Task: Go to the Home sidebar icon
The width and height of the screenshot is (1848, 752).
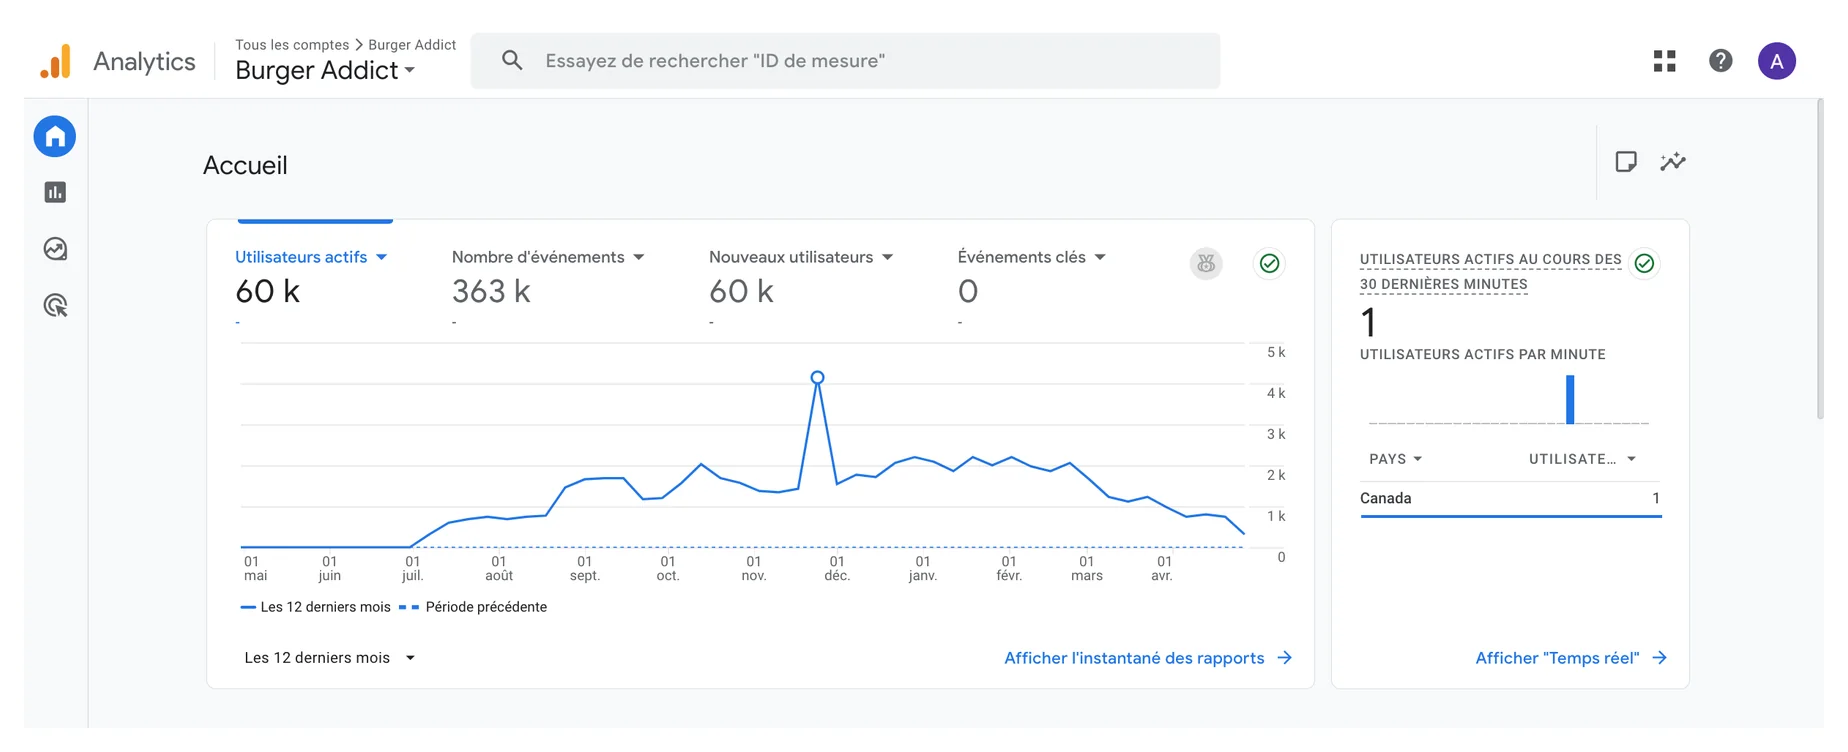Action: coord(55,136)
